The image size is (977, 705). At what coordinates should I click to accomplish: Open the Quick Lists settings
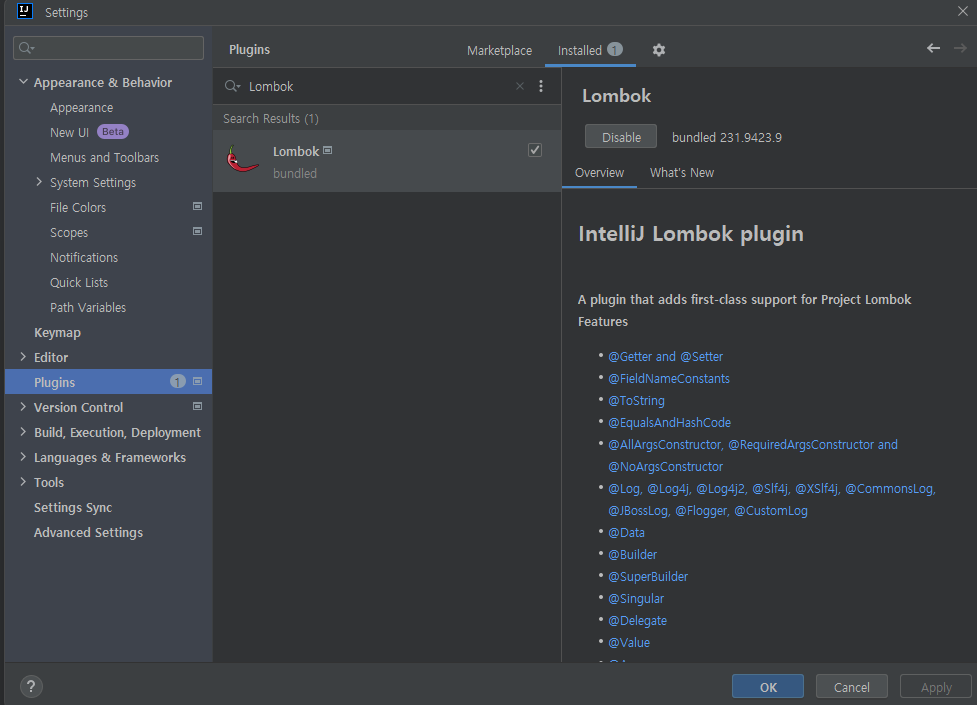[x=79, y=282]
